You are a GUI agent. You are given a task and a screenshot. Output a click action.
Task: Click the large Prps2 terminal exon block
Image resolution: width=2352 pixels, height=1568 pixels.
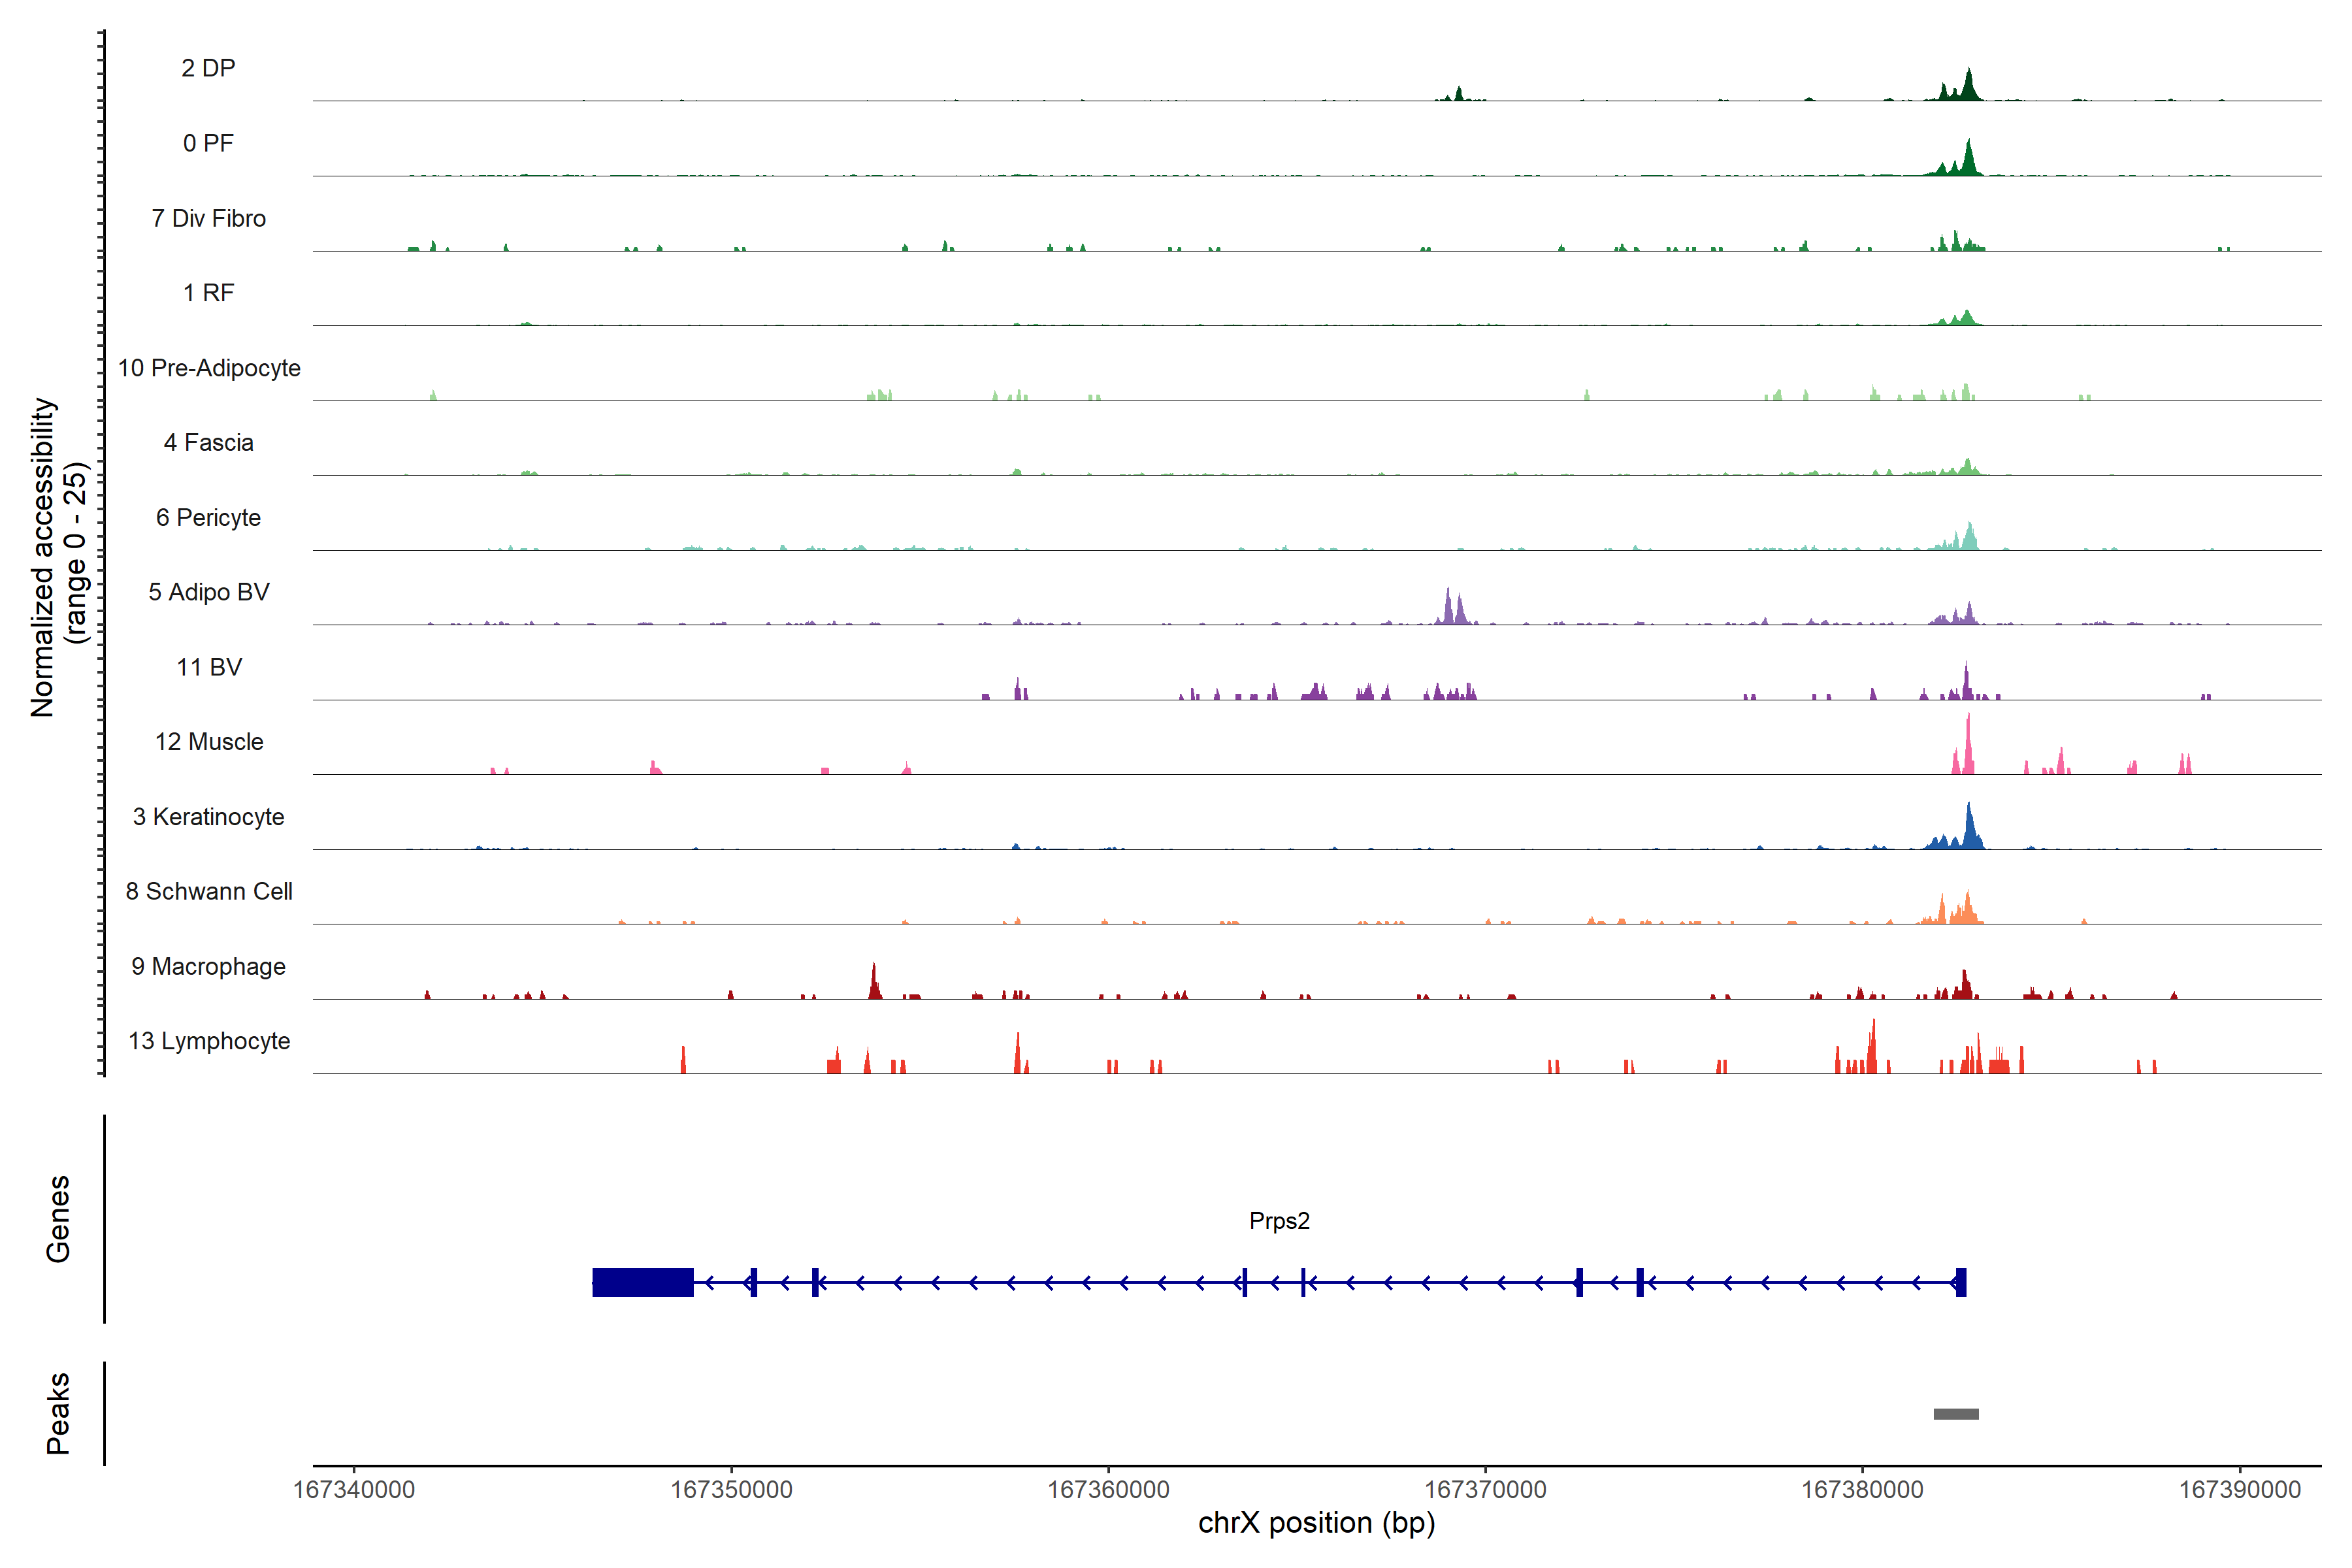point(642,1282)
